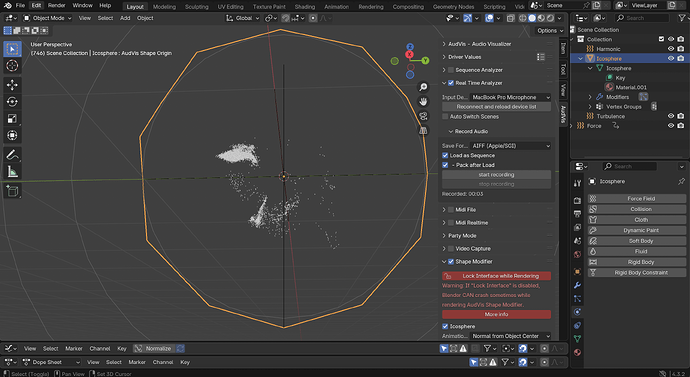Open the Object Data properties tab
The image size is (690, 377).
click(x=577, y=339)
